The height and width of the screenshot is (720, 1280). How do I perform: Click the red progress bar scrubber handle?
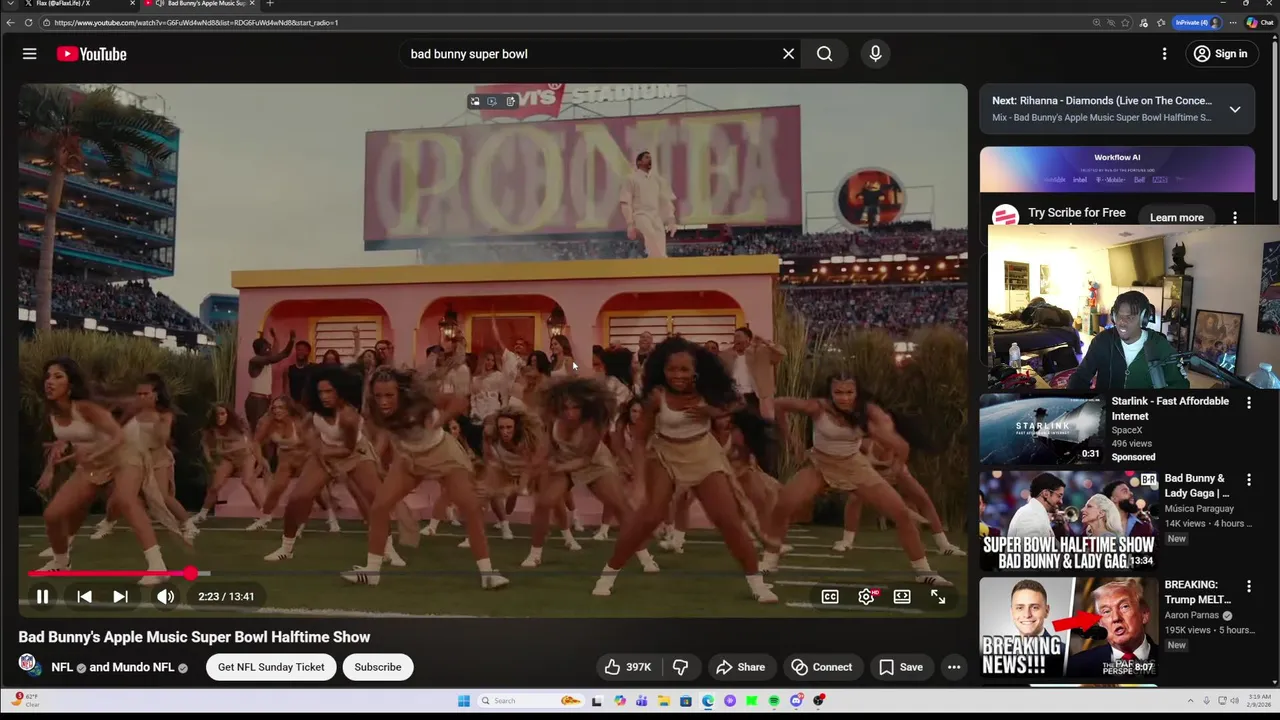pos(190,573)
